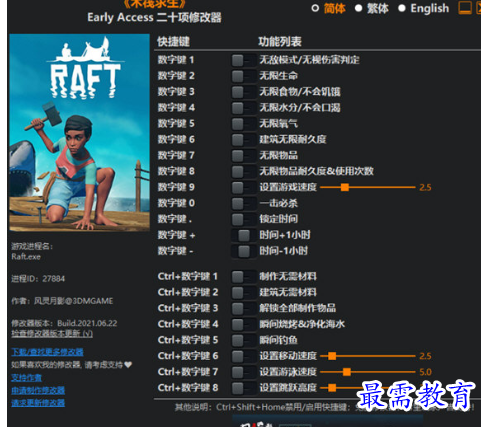
Task: Select the 简体 language option
Action: [x=329, y=8]
